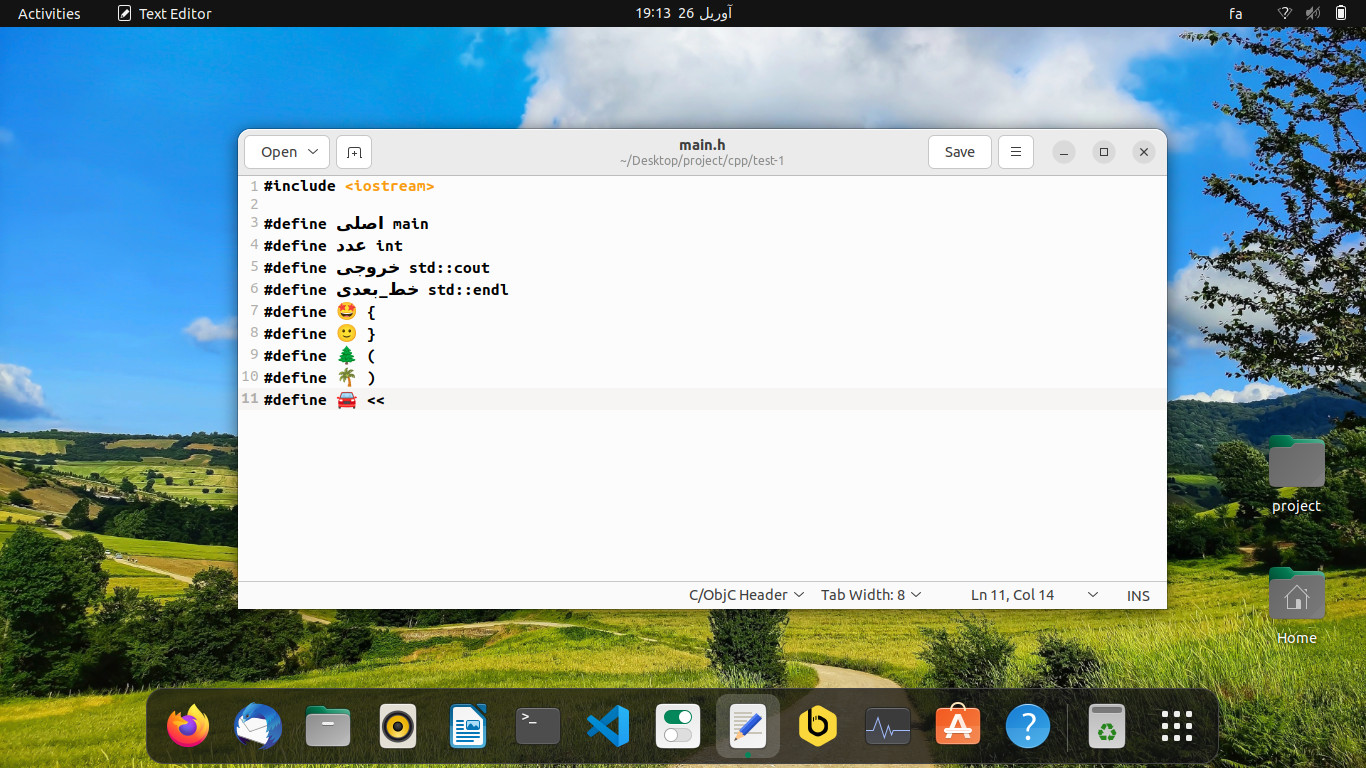This screenshot has width=1366, height=768.
Task: Open Thunderbird mail from the dock
Action: tap(258, 726)
